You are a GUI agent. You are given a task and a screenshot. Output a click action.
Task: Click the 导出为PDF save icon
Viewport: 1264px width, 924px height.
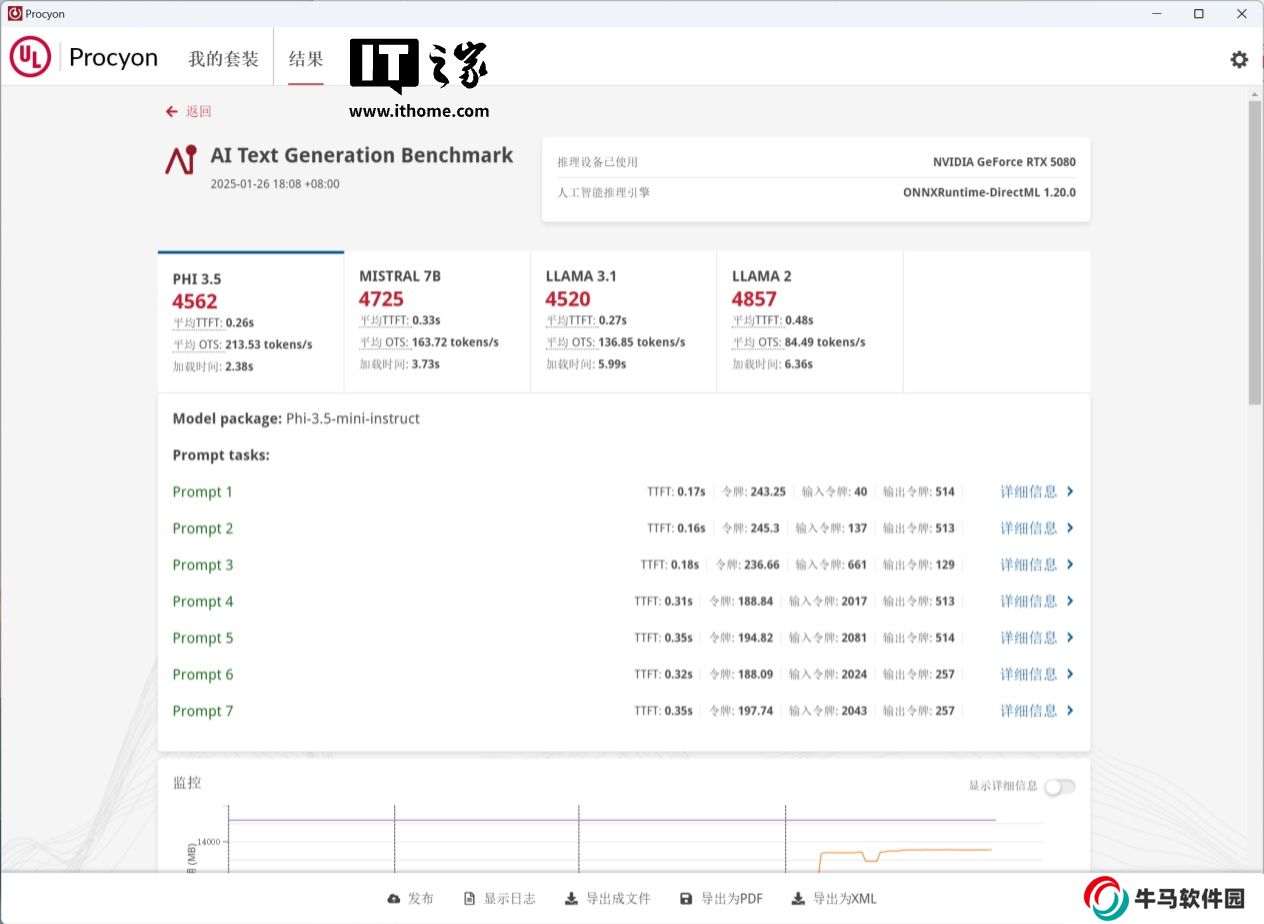click(x=686, y=899)
